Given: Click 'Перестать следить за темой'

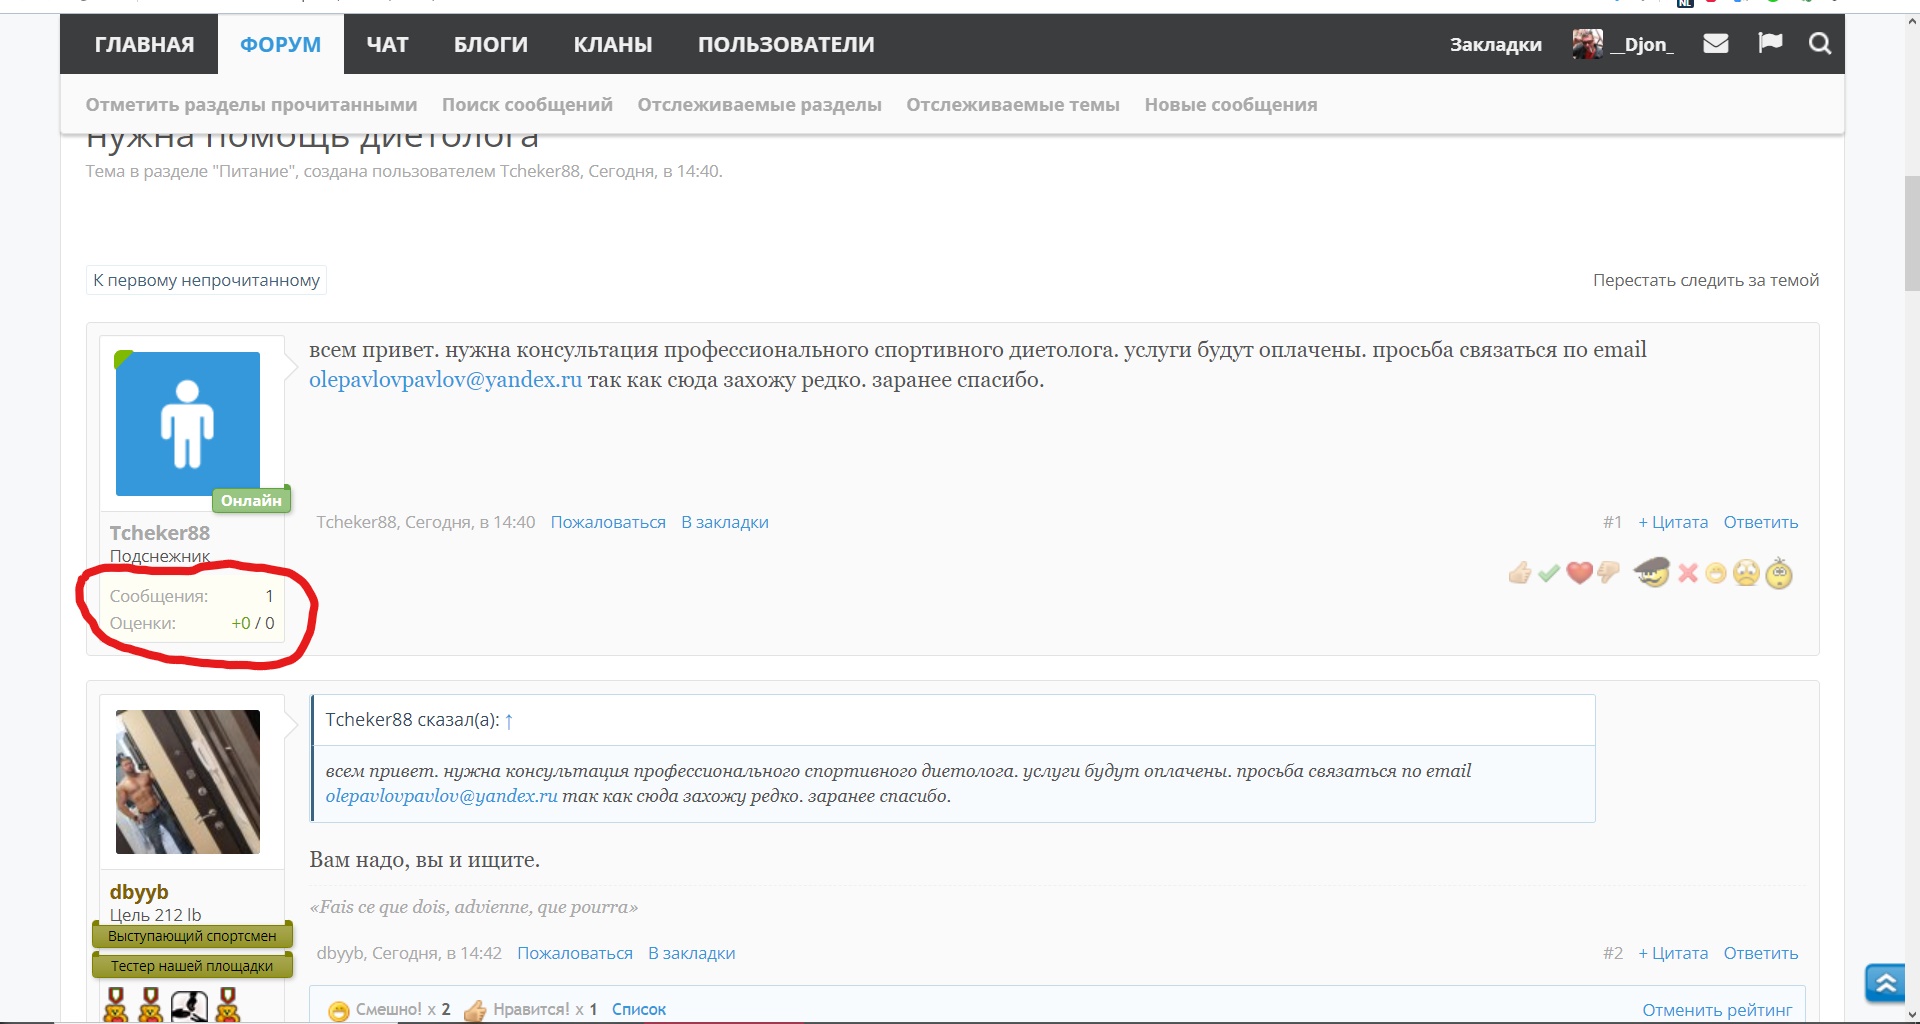Looking at the screenshot, I should [1706, 280].
